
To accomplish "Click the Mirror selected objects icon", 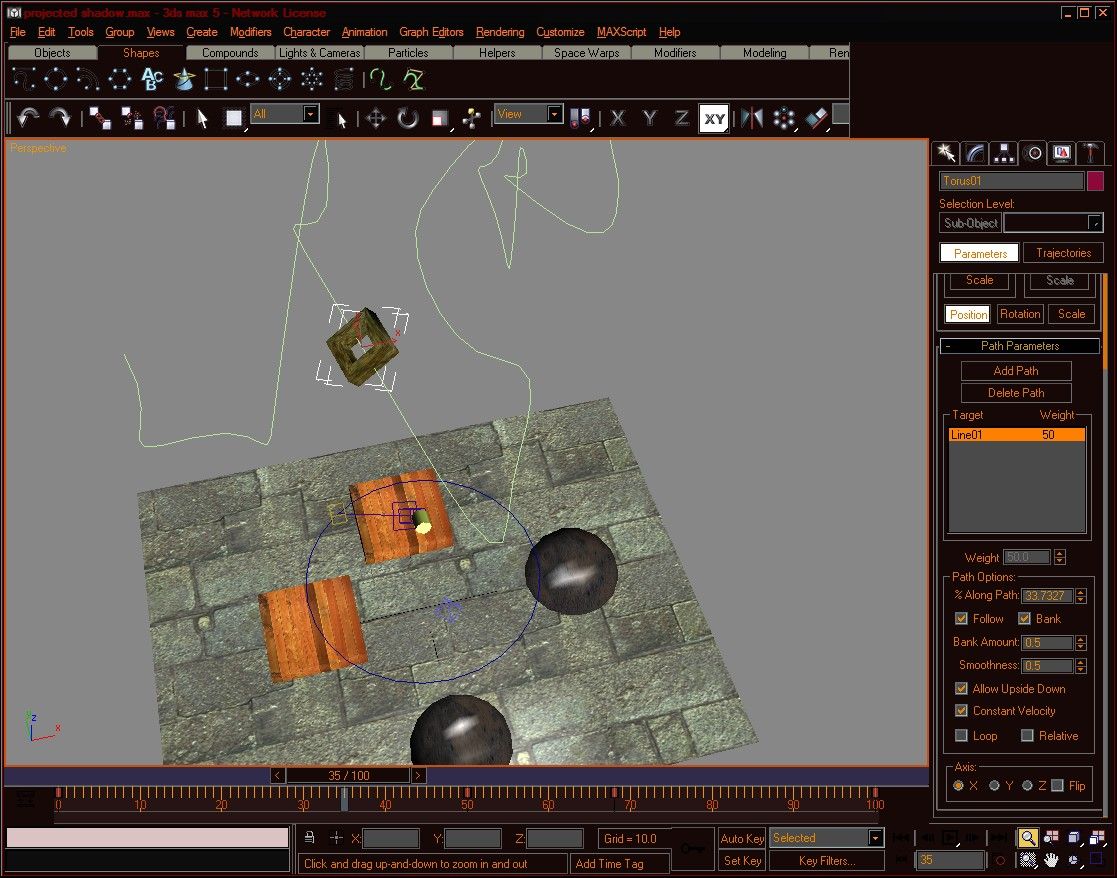I will 752,118.
